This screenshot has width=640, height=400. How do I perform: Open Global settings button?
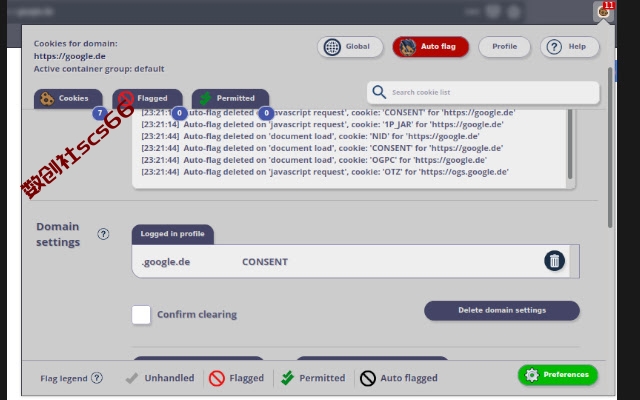point(350,47)
